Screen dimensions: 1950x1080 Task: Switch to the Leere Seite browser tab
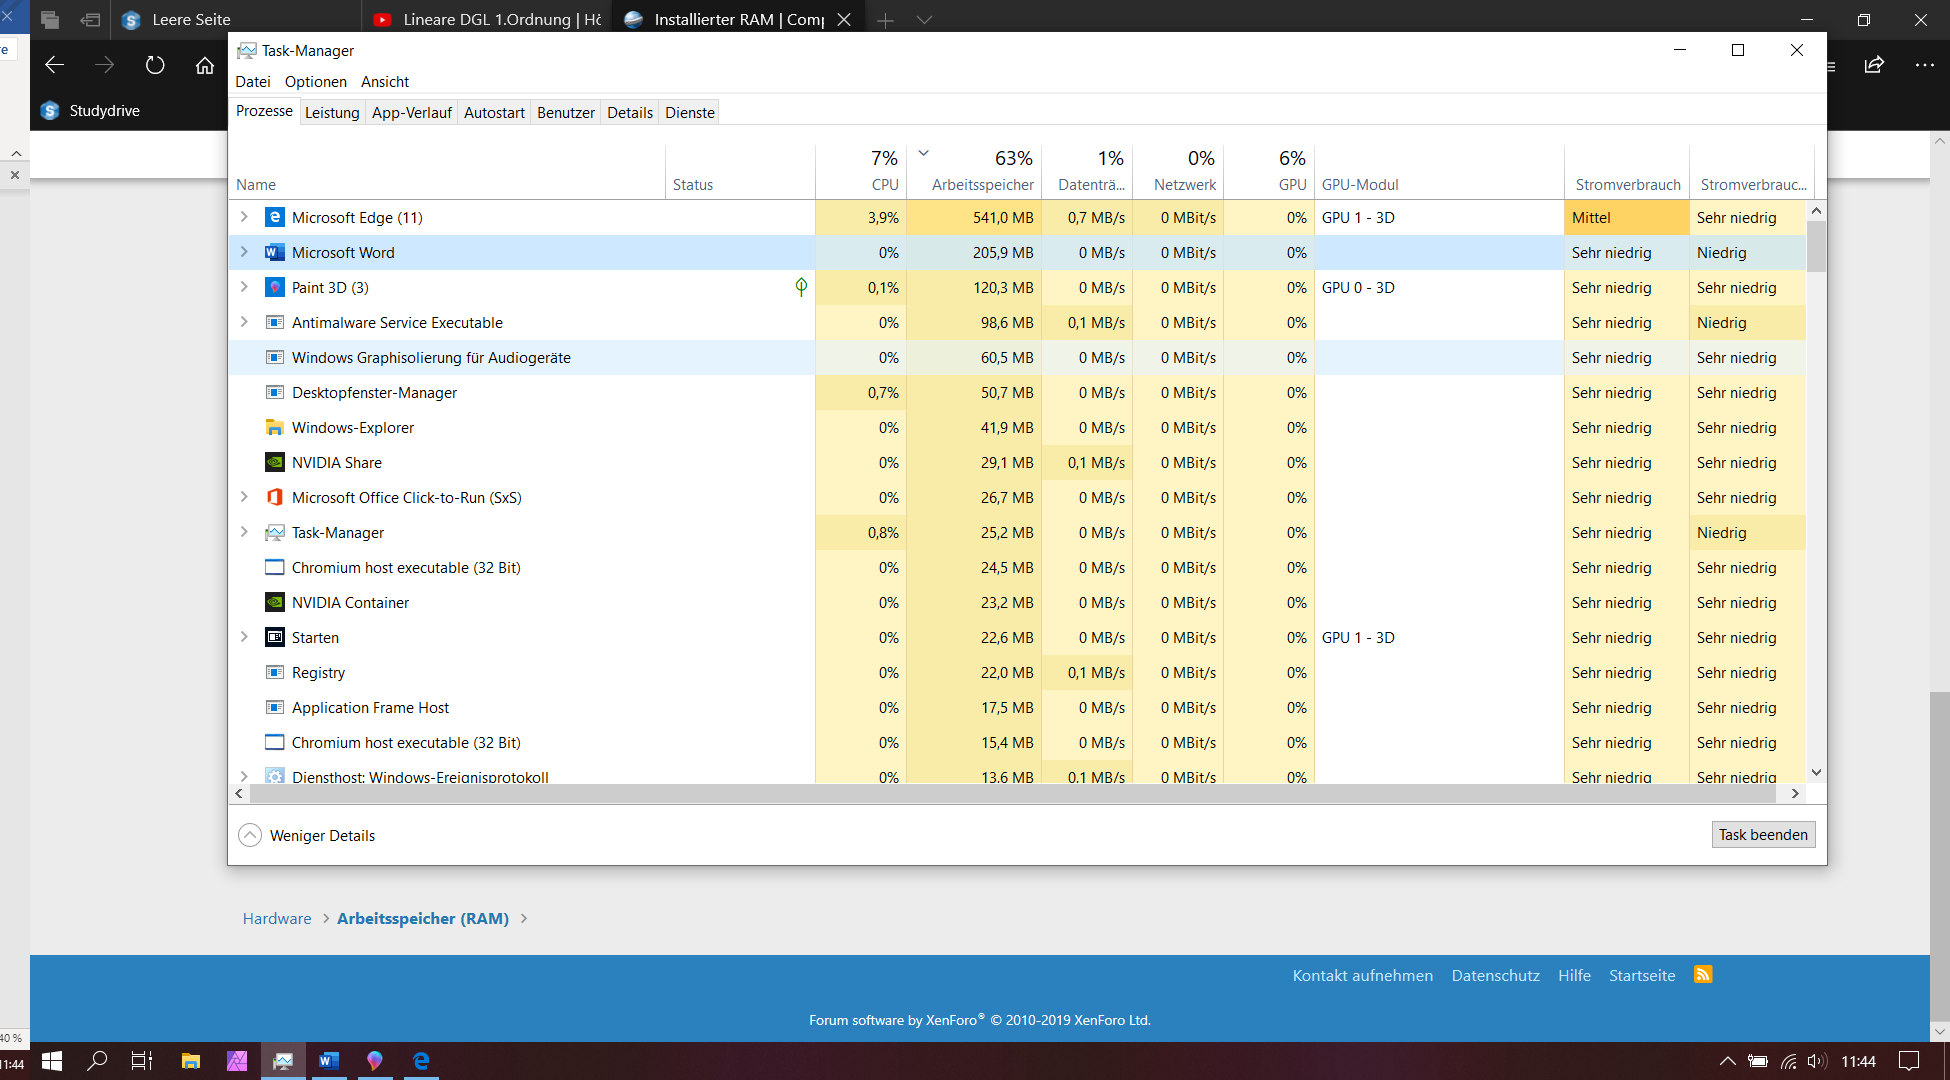[235, 19]
